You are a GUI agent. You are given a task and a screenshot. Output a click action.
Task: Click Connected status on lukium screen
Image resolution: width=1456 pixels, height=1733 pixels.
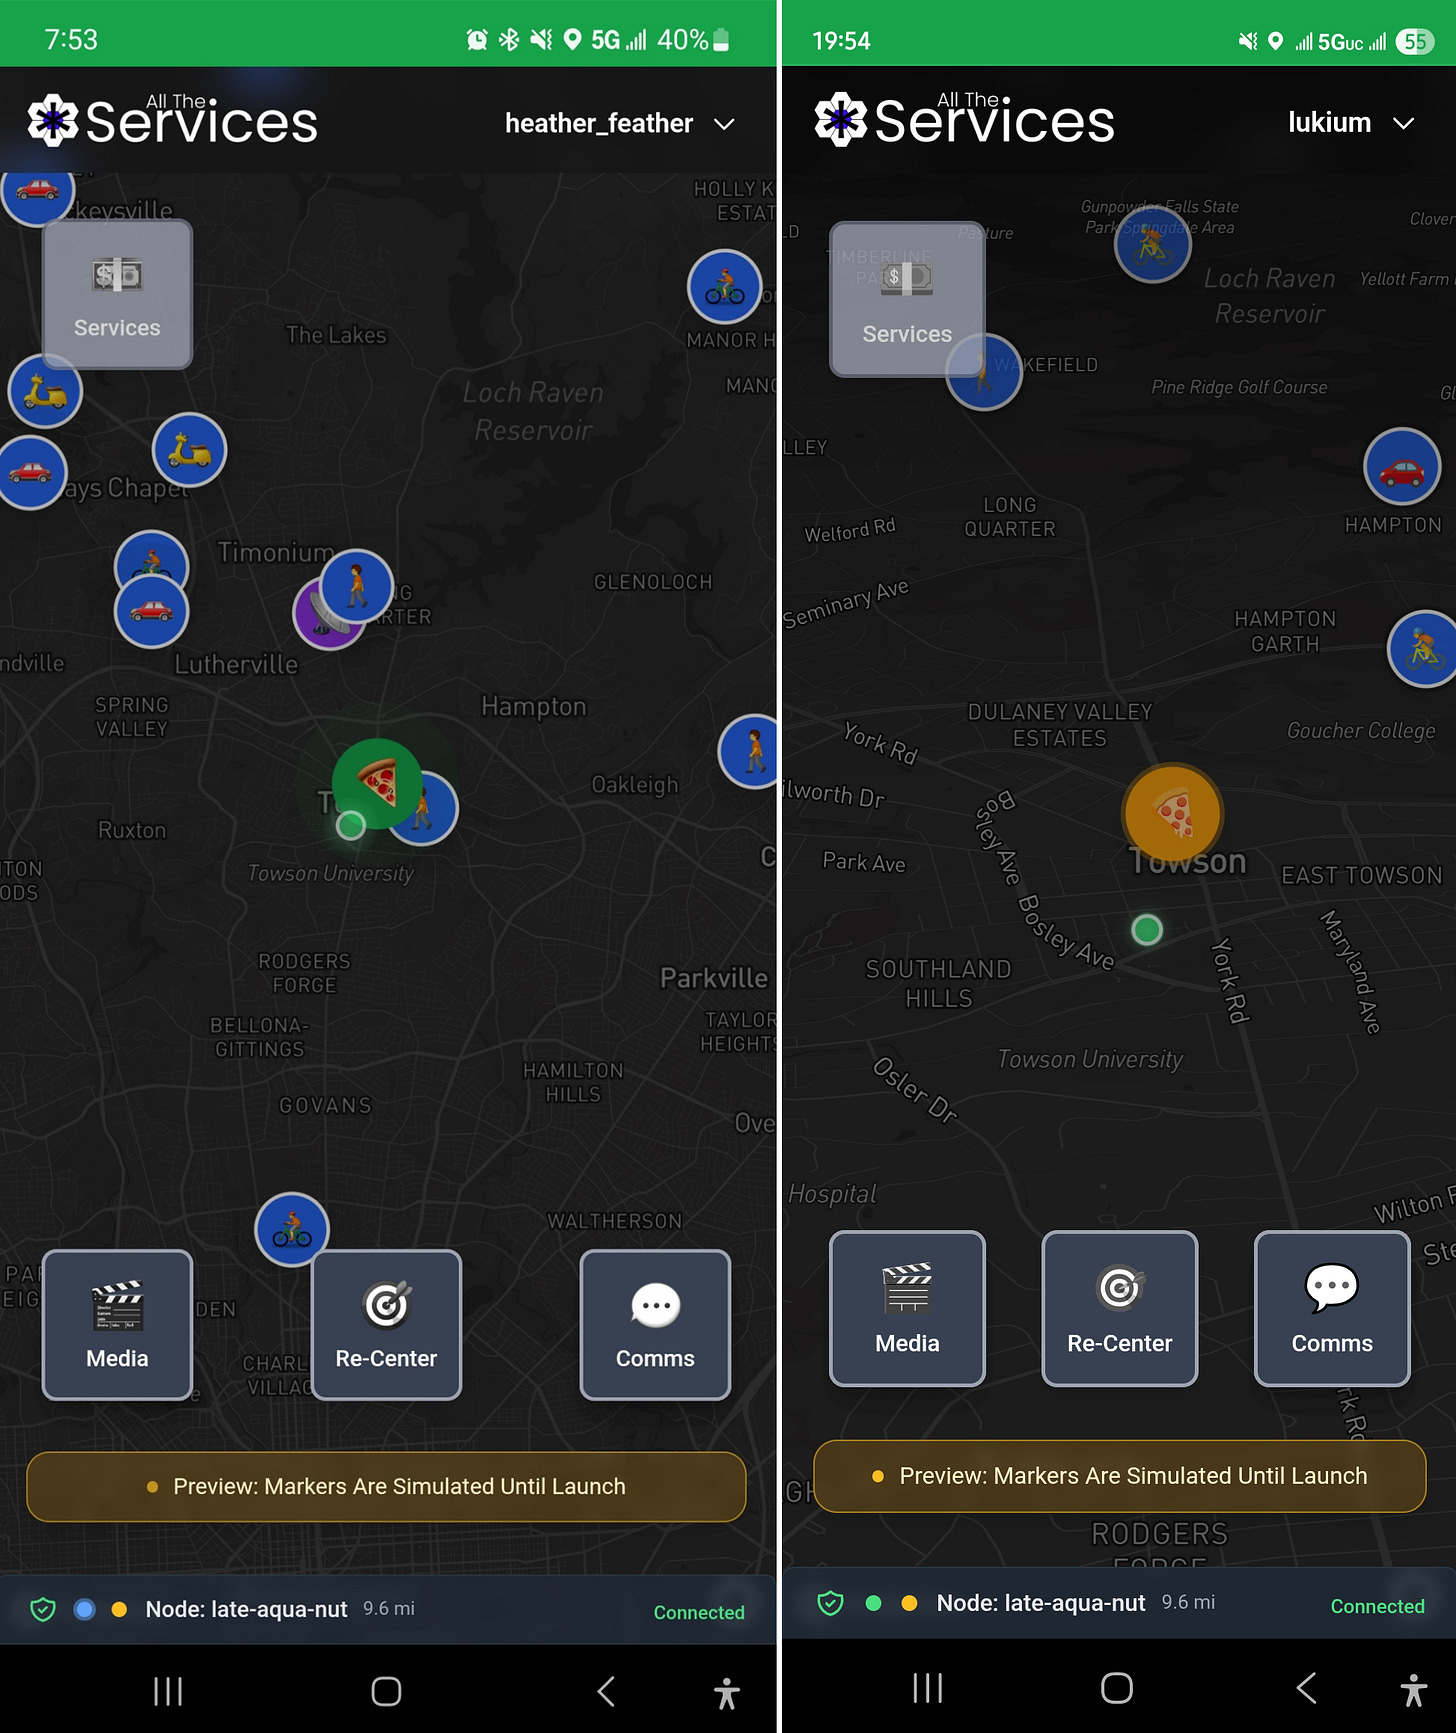tap(1377, 1606)
